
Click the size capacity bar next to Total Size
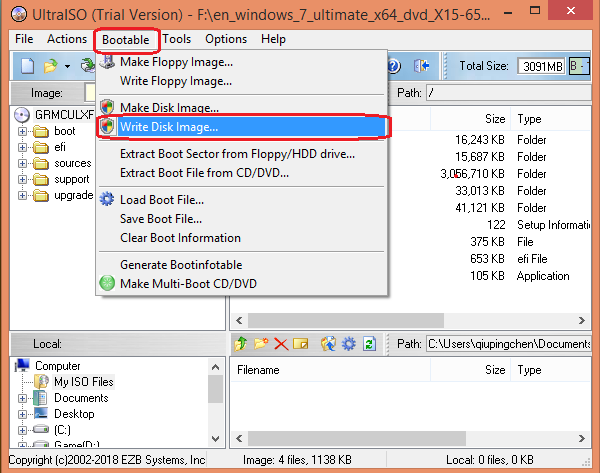click(579, 66)
